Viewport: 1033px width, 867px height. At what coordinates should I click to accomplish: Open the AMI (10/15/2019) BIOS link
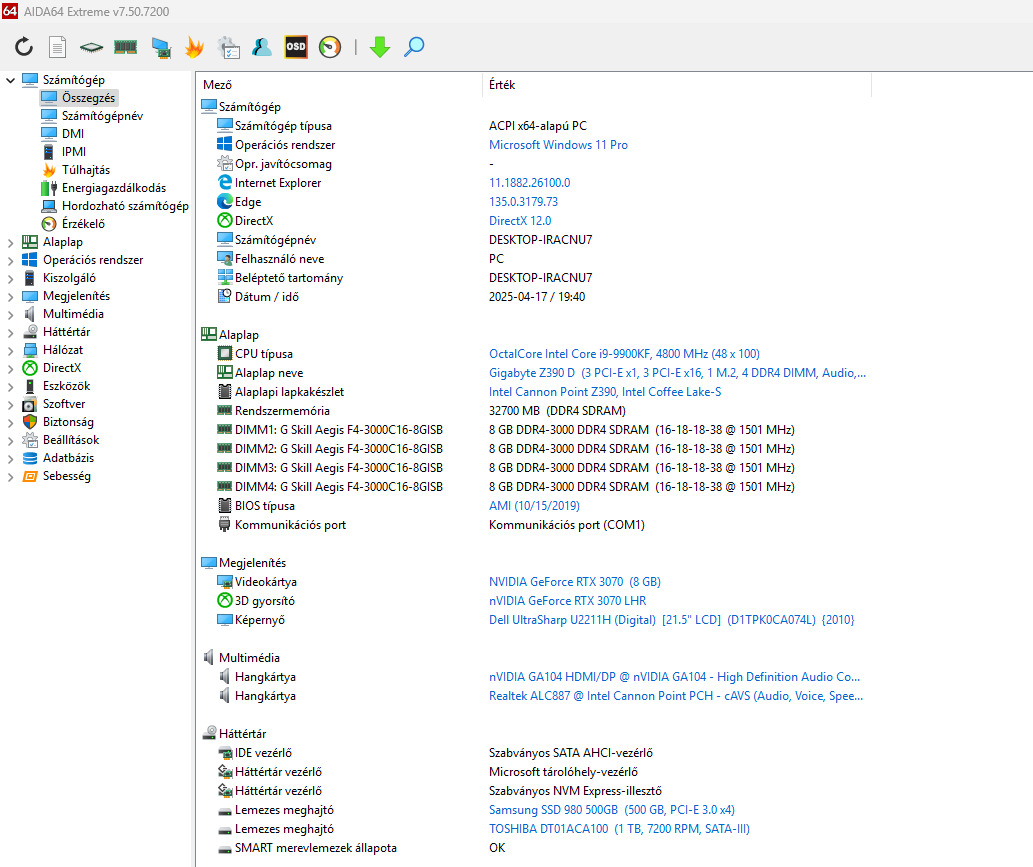[534, 506]
